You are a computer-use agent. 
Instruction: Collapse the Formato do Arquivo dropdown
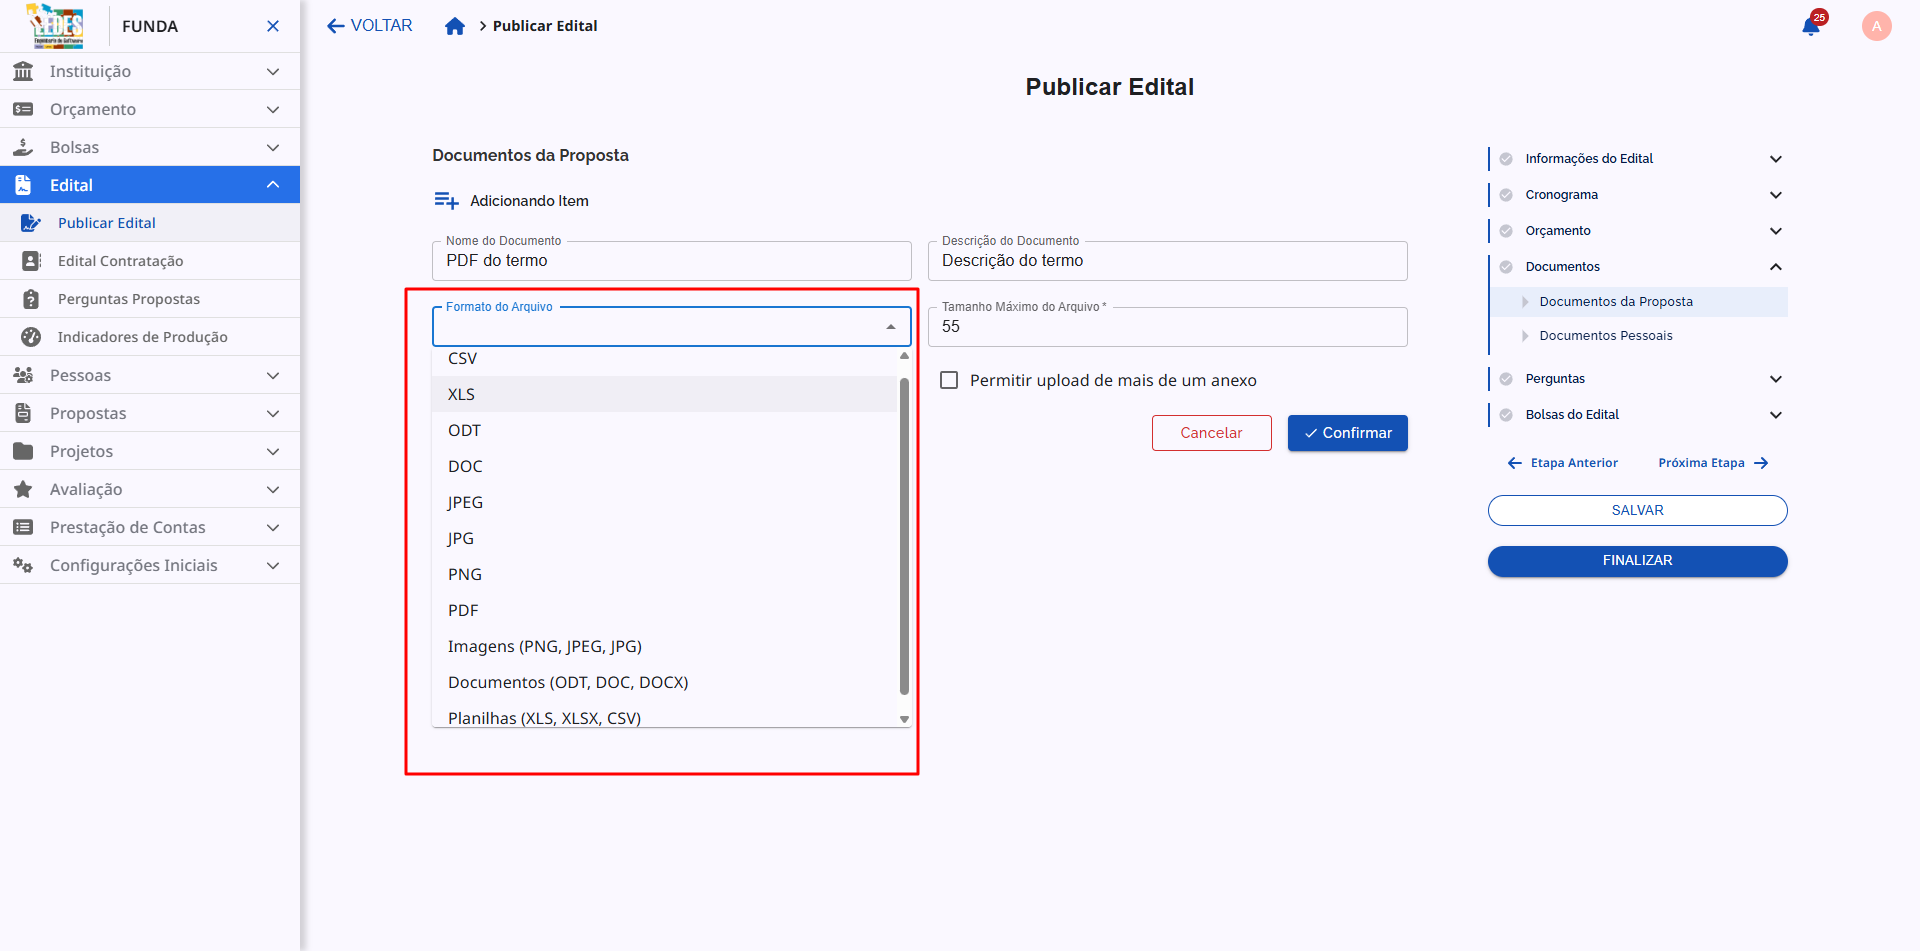(890, 327)
